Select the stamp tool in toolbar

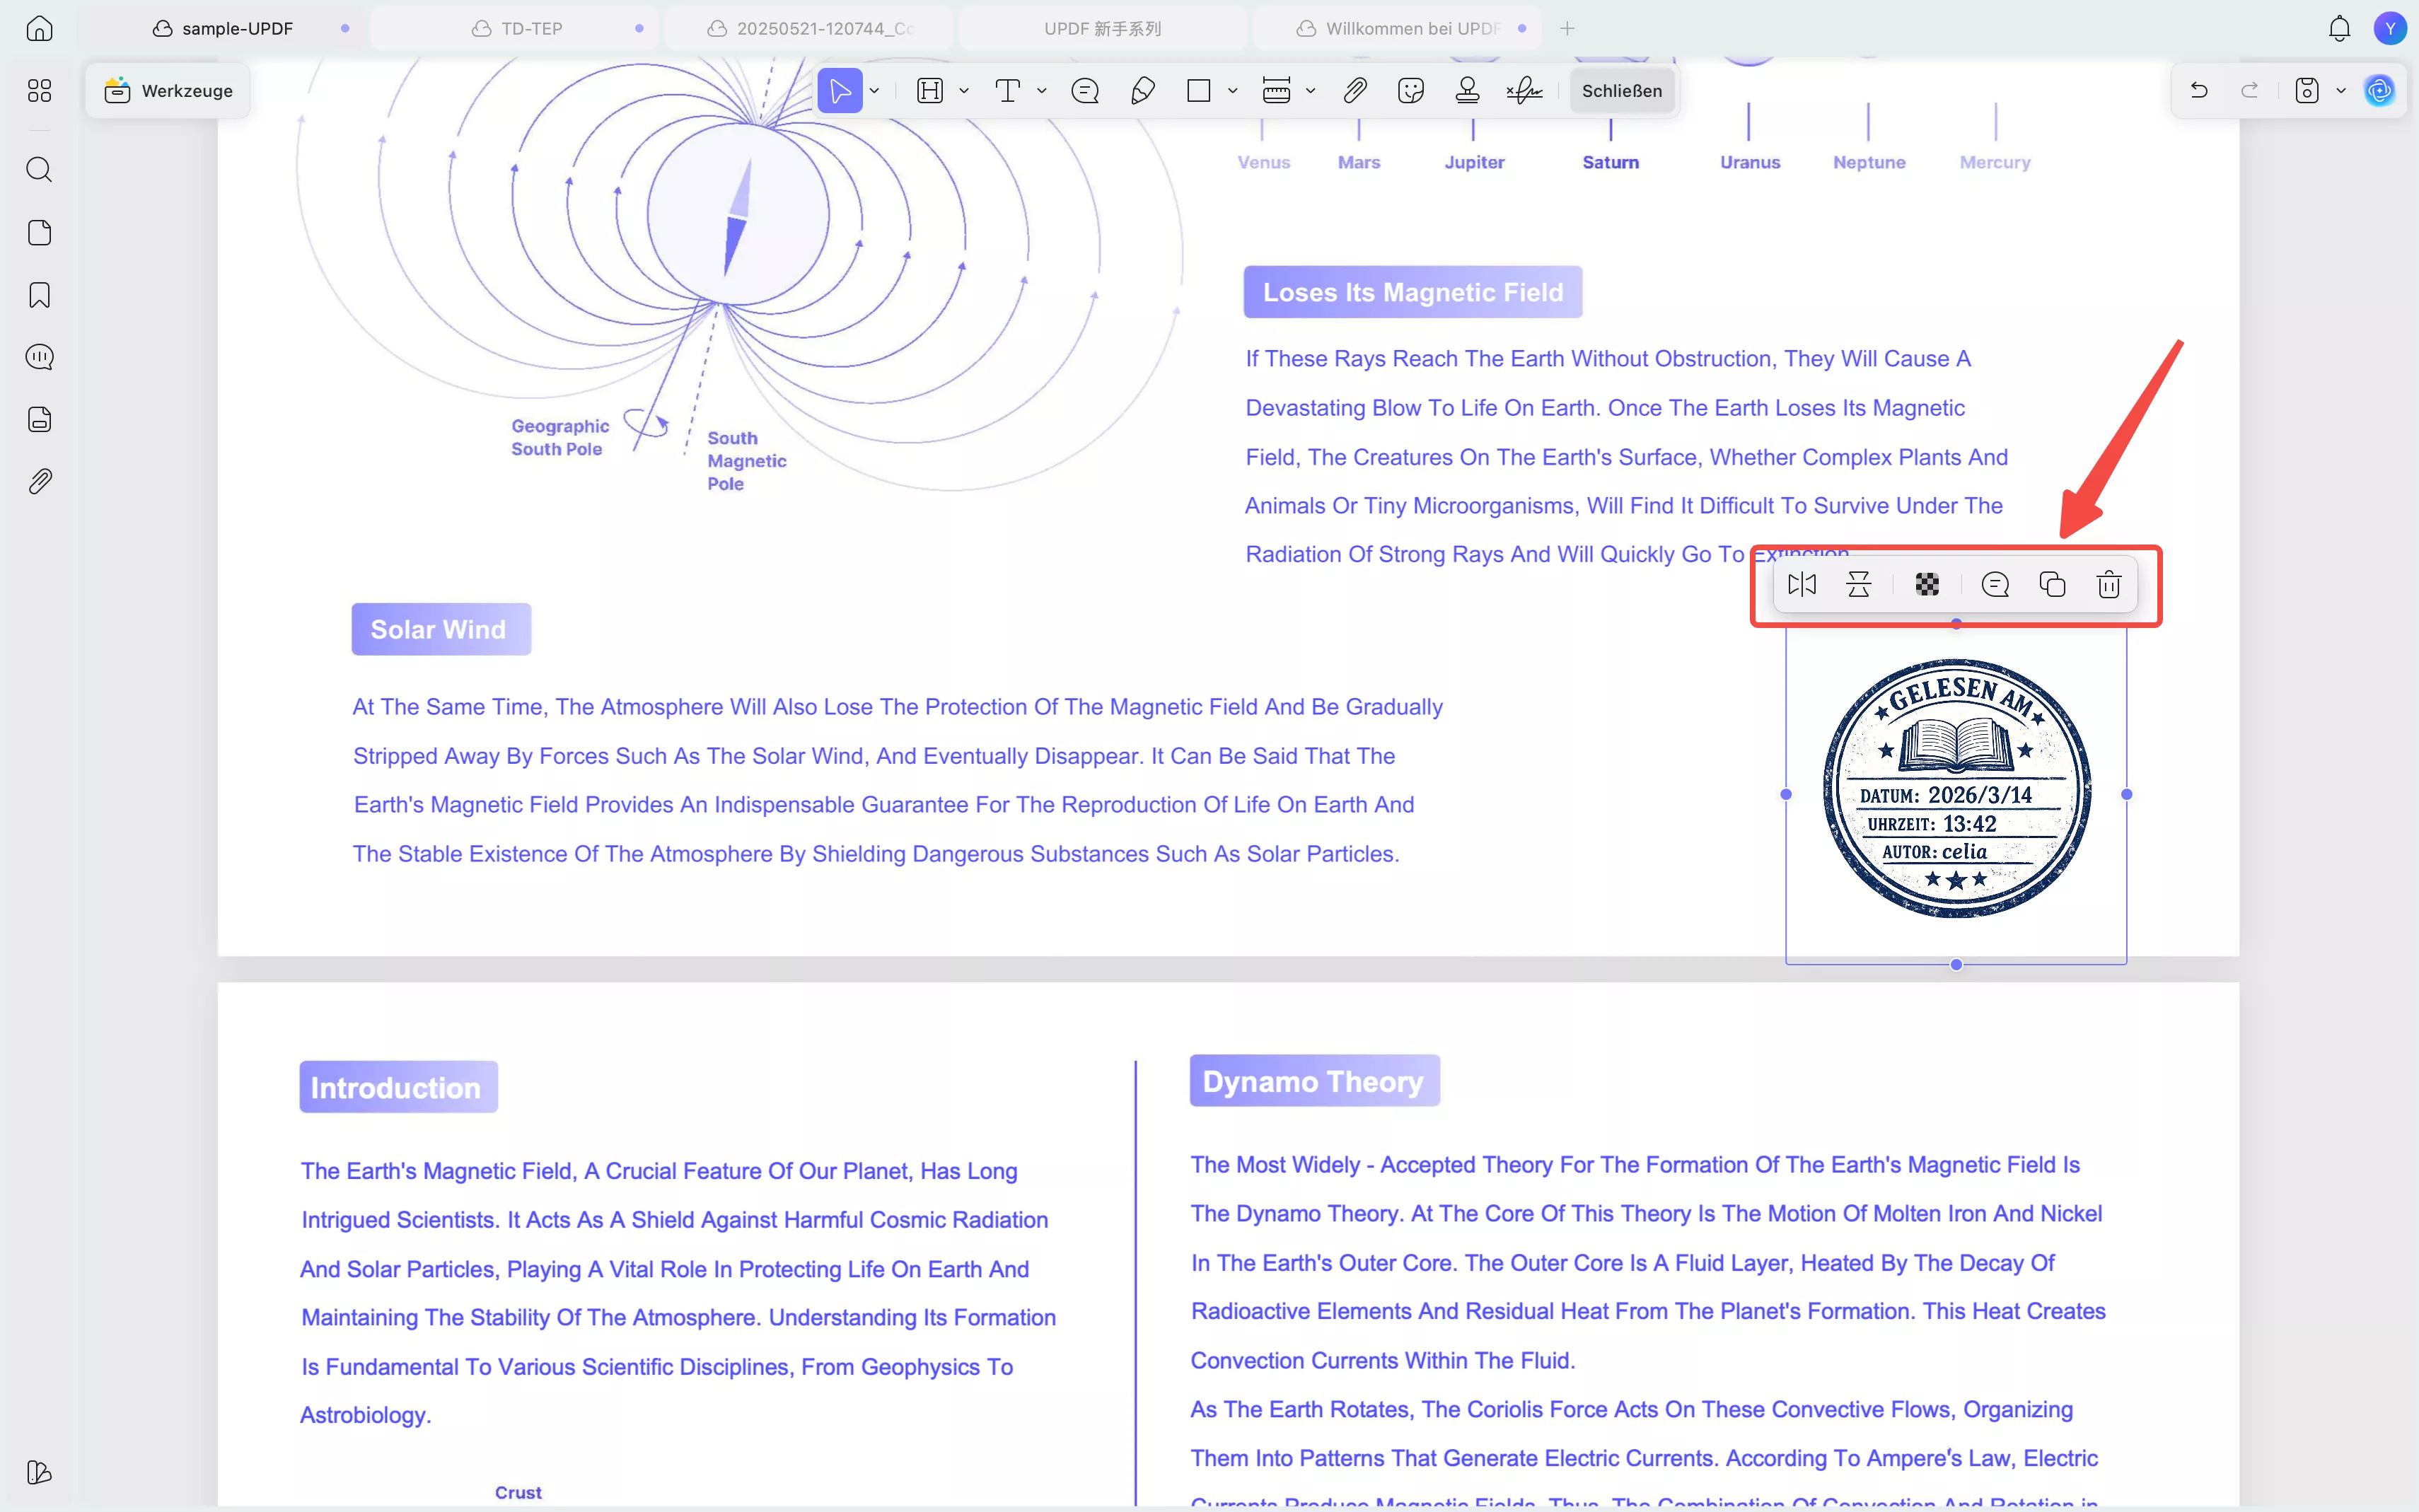[1467, 91]
